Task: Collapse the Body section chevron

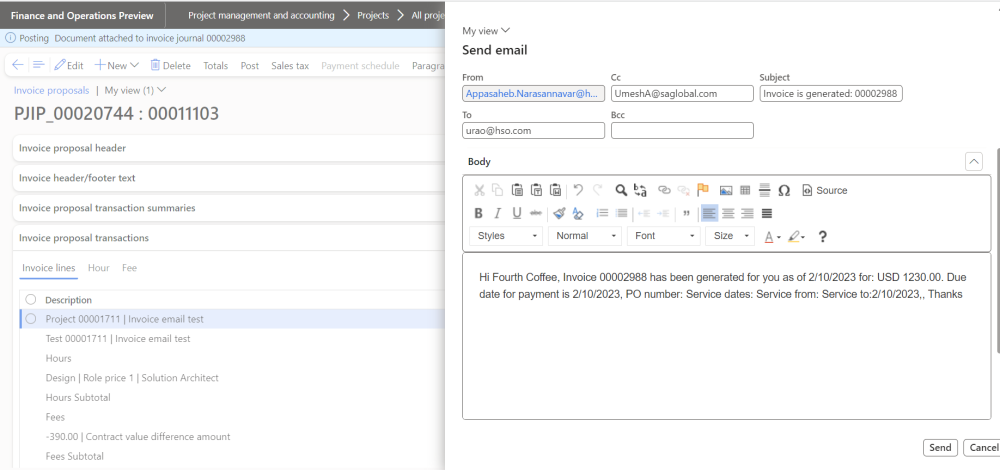Action: coord(974,162)
